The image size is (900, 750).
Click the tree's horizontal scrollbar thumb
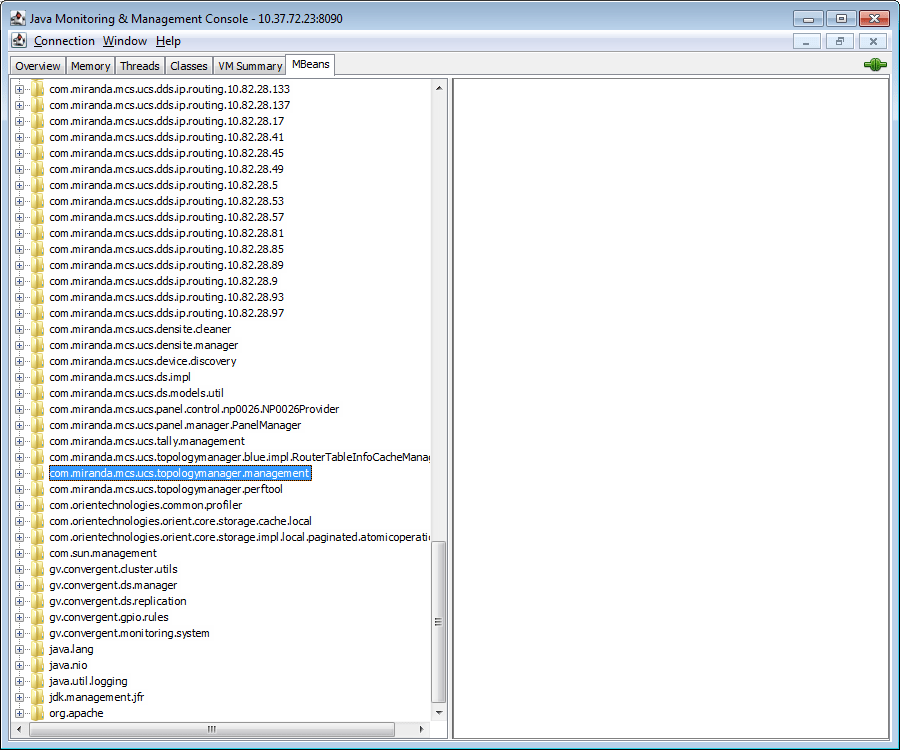212,729
